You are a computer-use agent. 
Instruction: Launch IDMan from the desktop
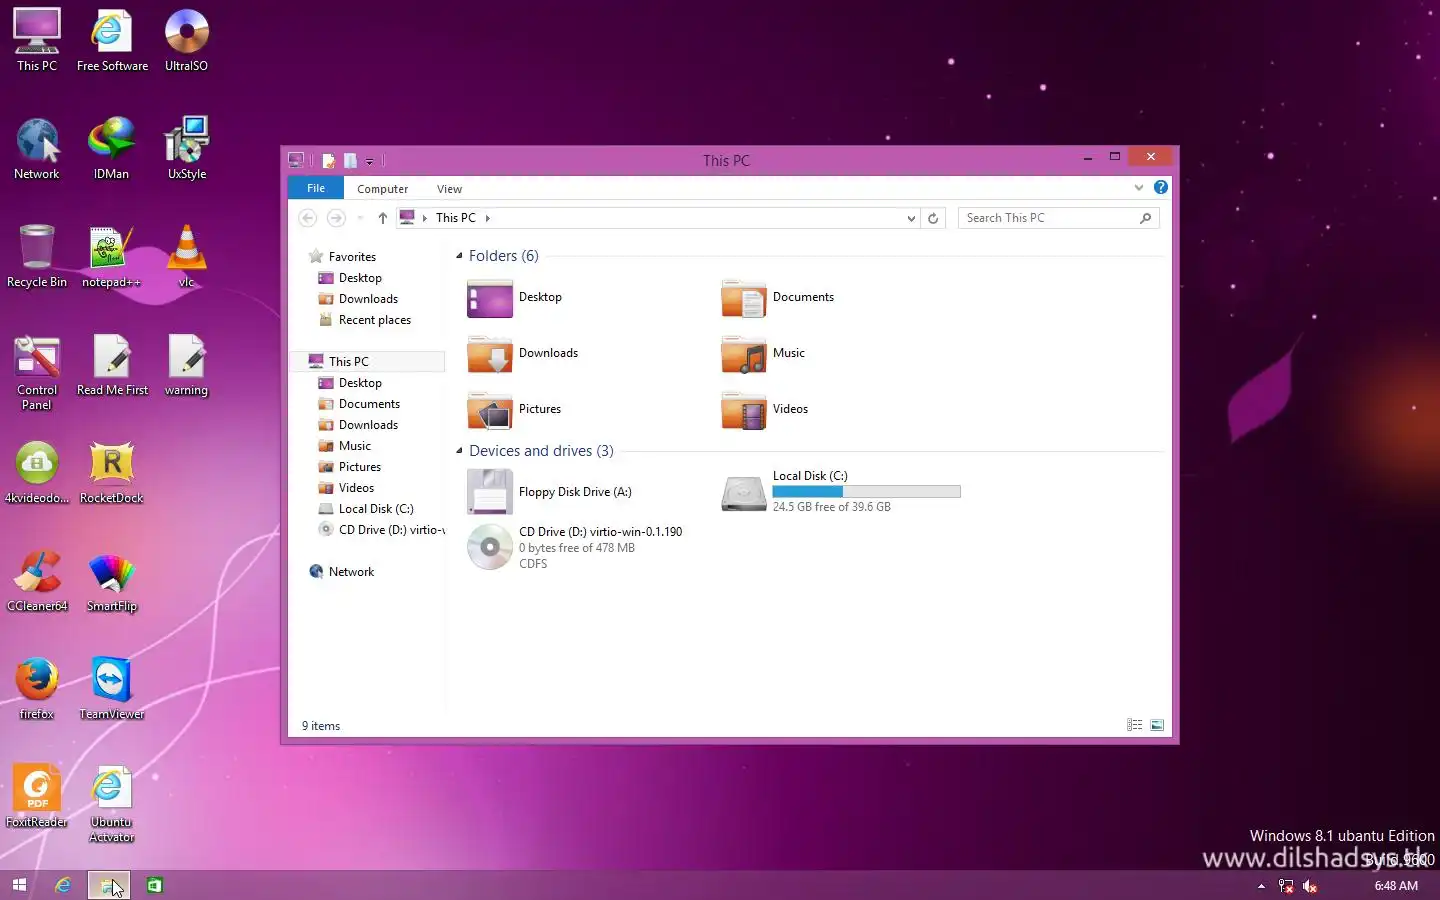[111, 148]
